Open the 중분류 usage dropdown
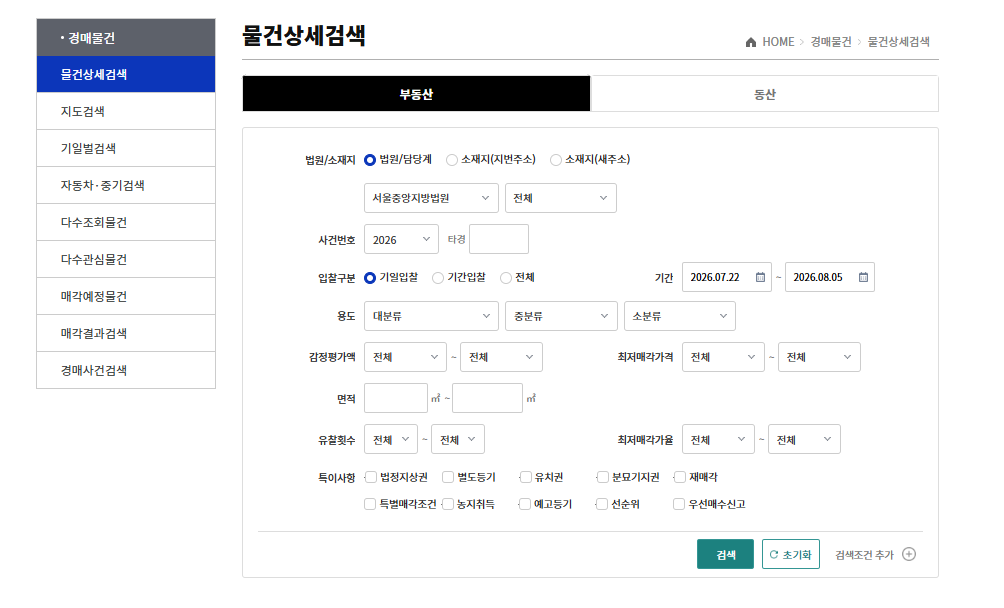The width and height of the screenshot is (1004, 608). point(561,316)
